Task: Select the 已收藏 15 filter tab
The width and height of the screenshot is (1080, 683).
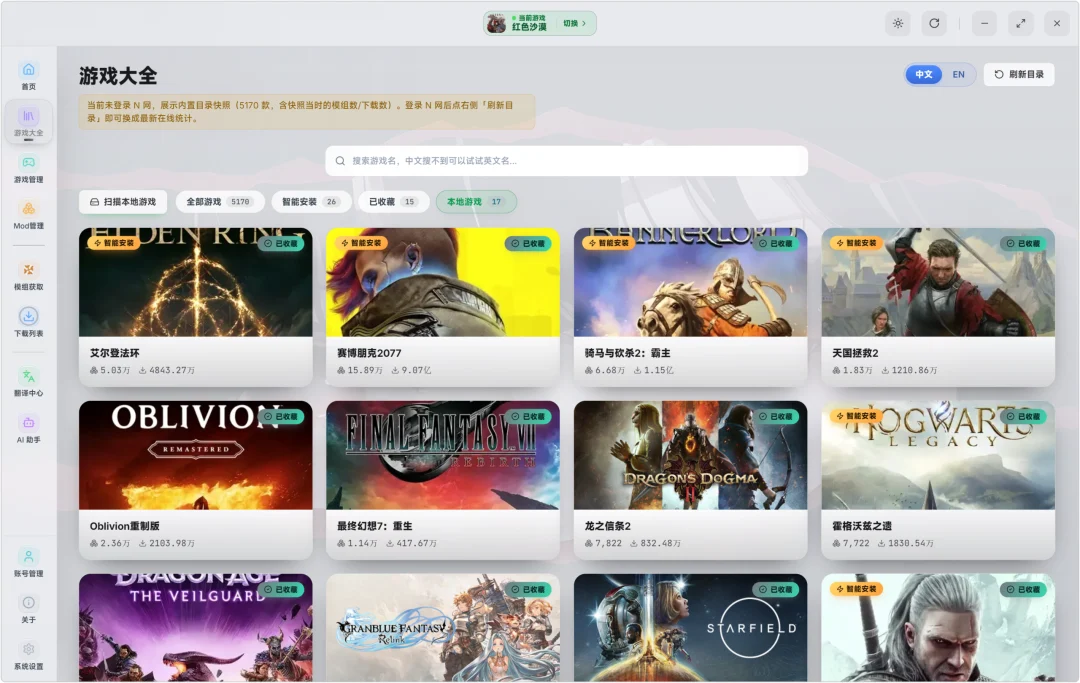Action: click(x=393, y=202)
